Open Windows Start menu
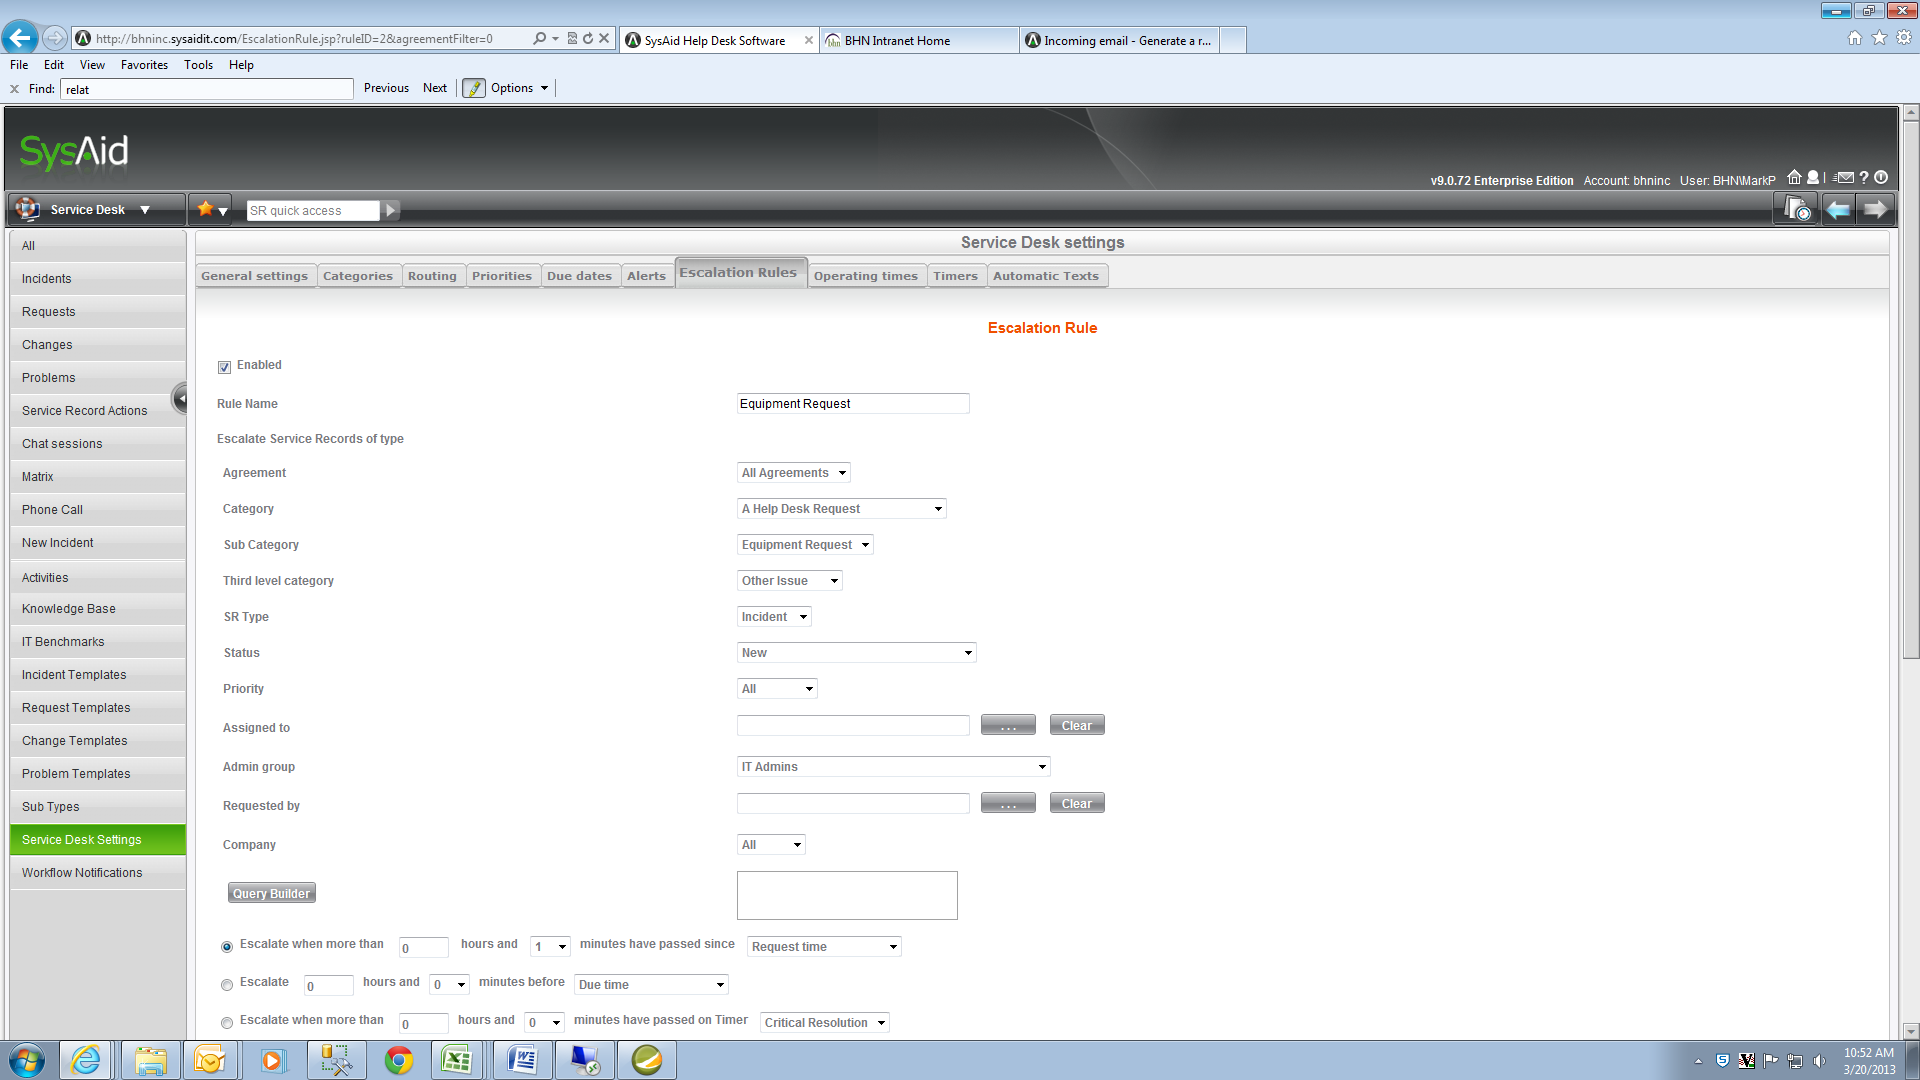The image size is (1920, 1080). (x=27, y=1060)
